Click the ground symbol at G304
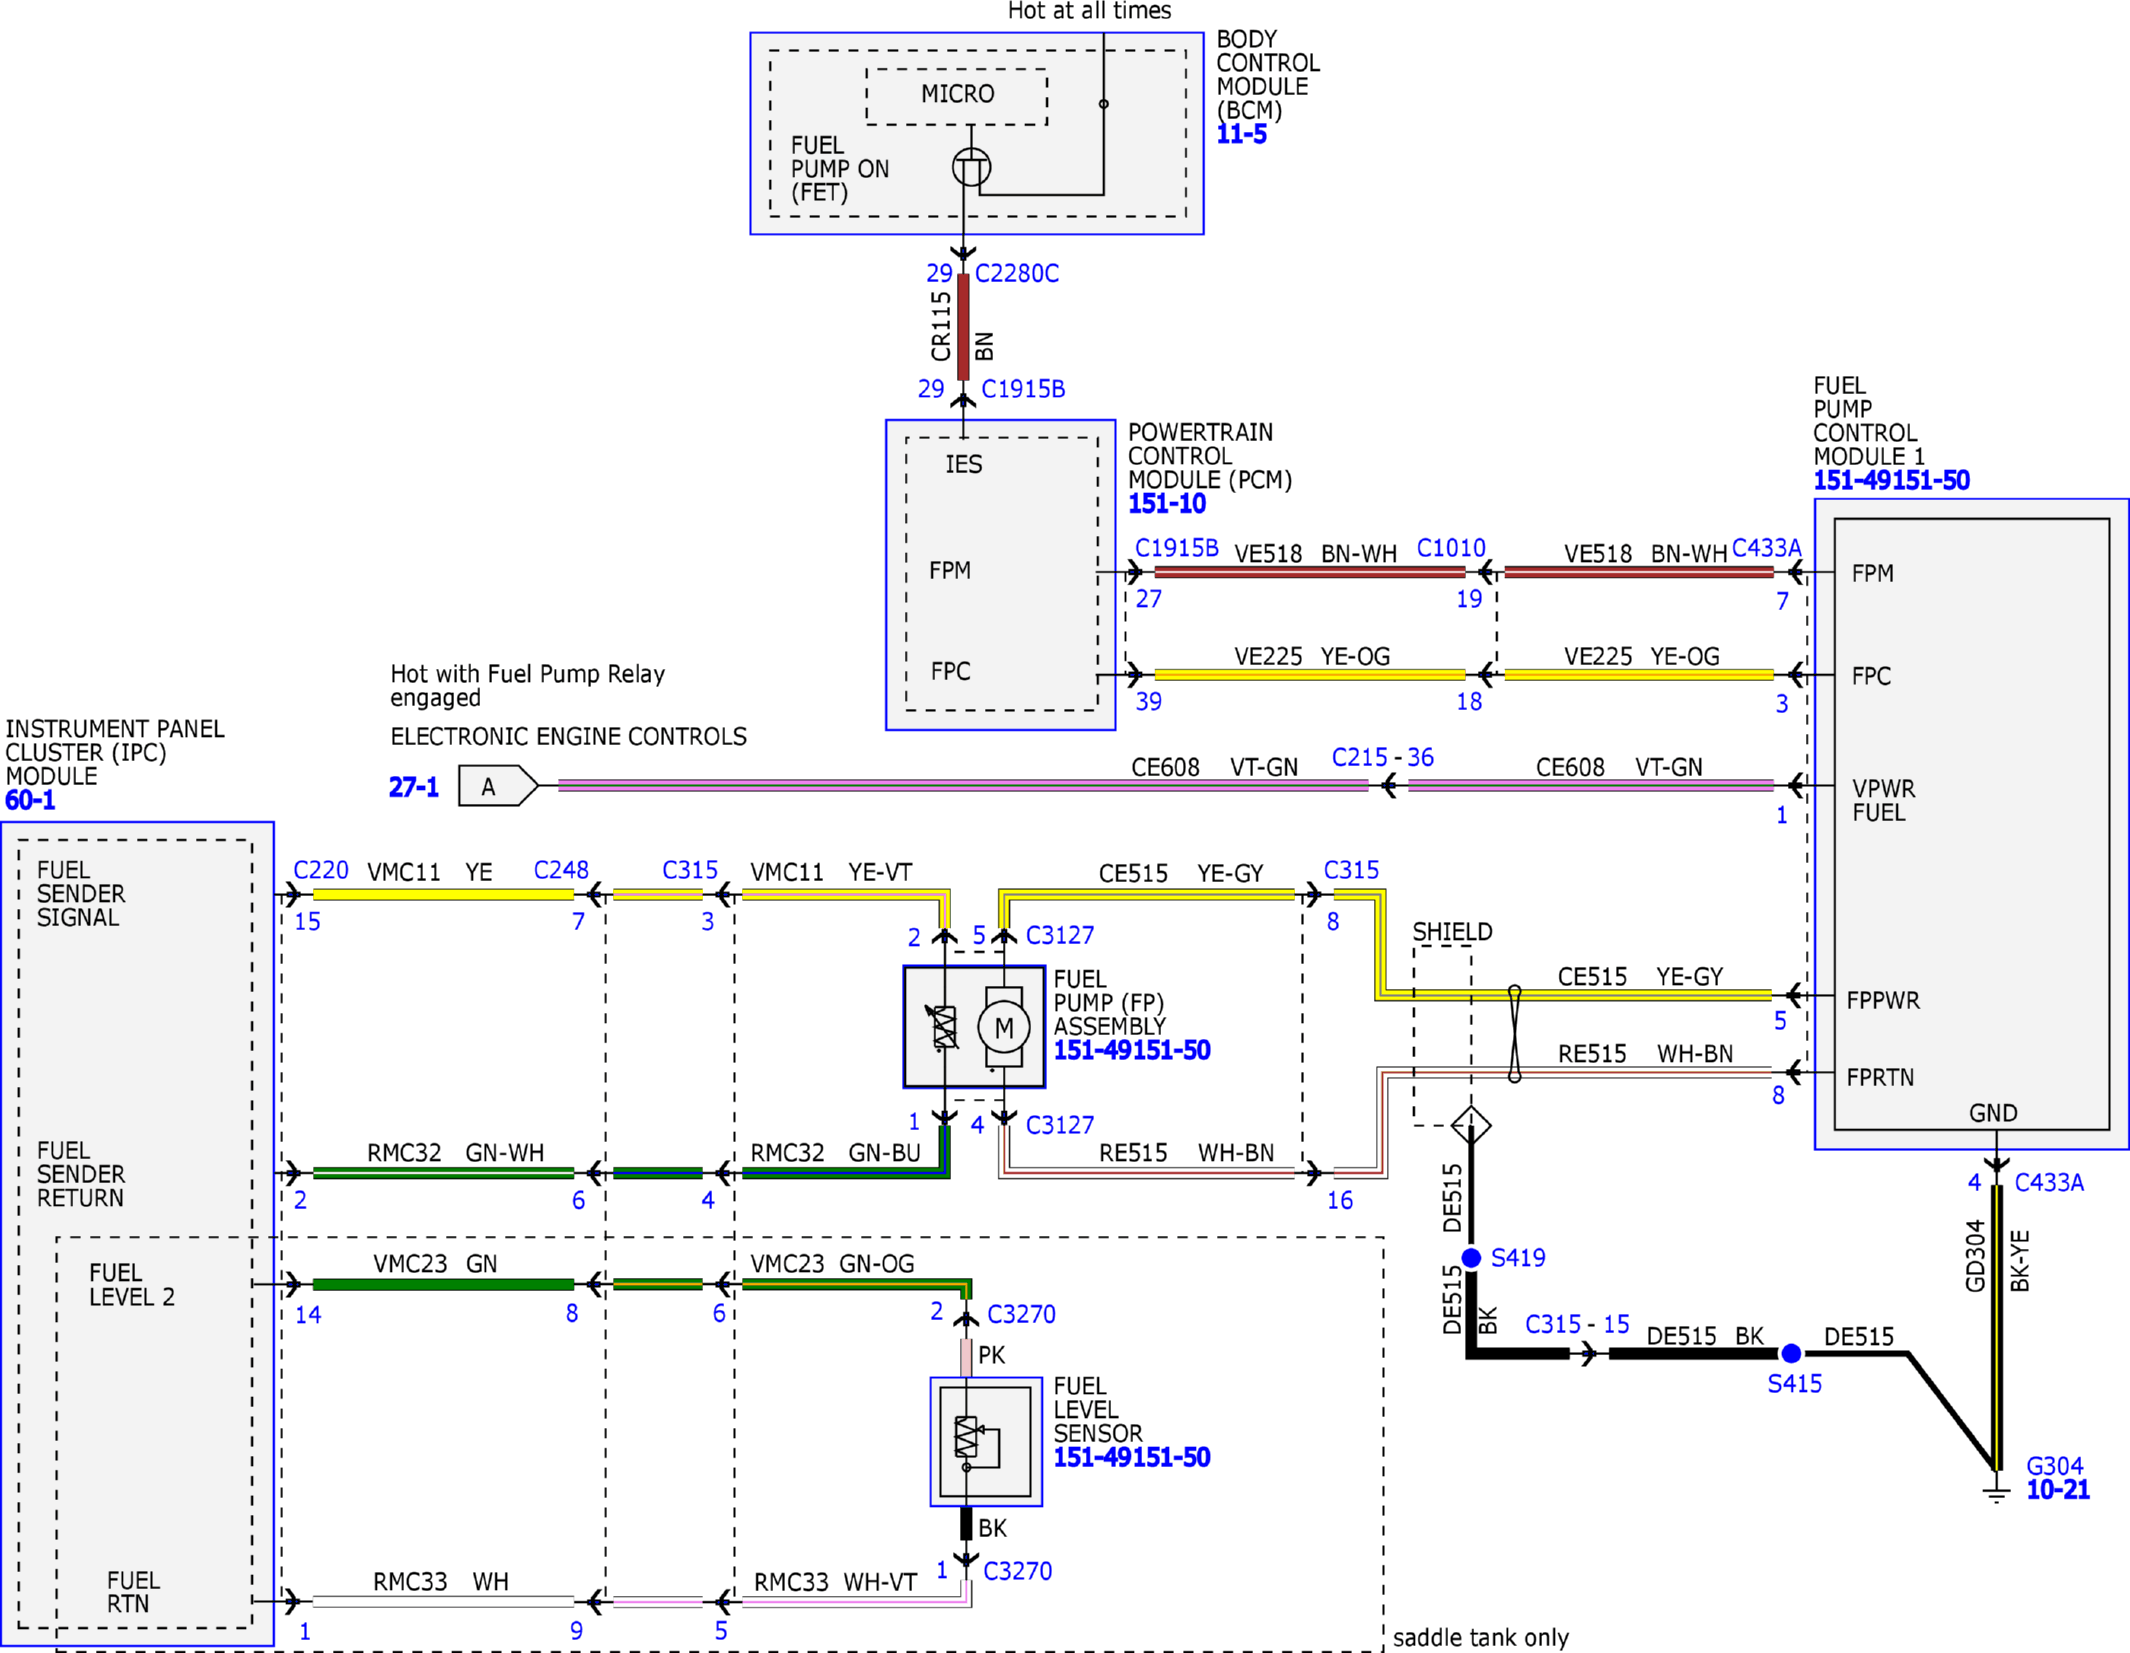This screenshot has width=2130, height=1653. pyautogui.click(x=1996, y=1493)
